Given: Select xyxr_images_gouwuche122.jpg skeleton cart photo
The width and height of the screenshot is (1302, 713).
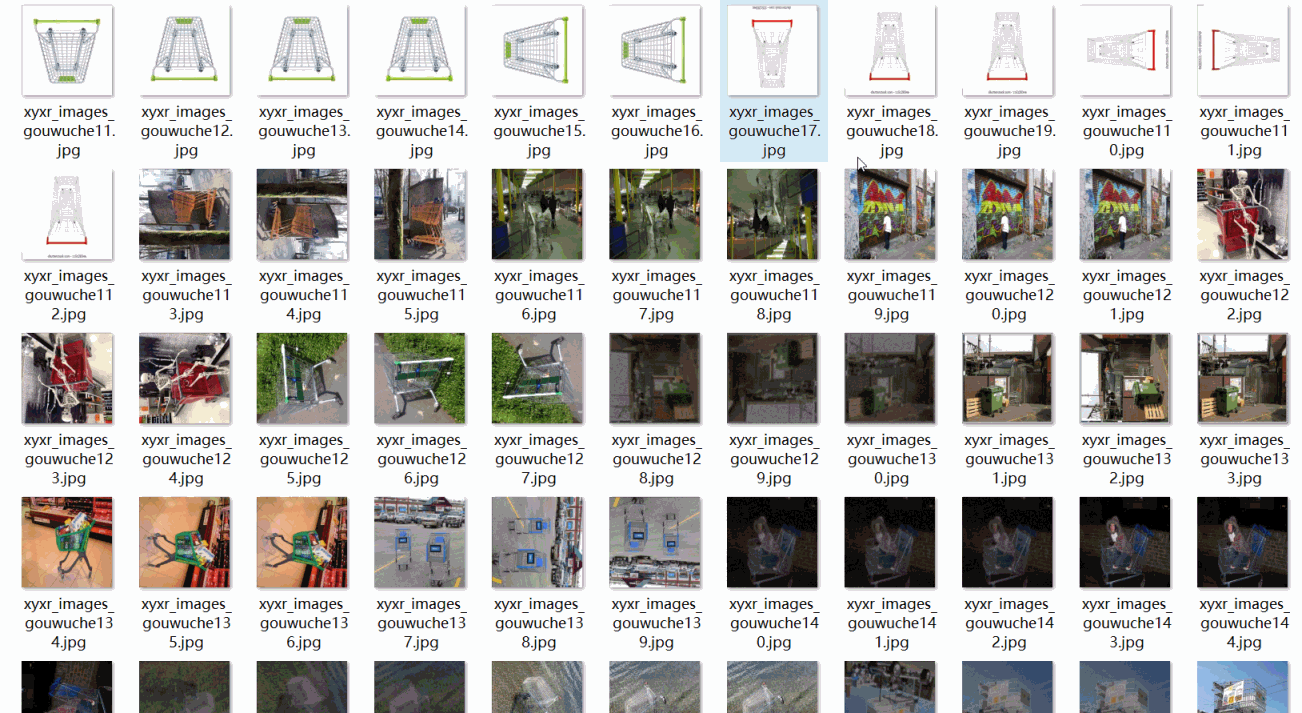Looking at the screenshot, I should [x=1244, y=214].
